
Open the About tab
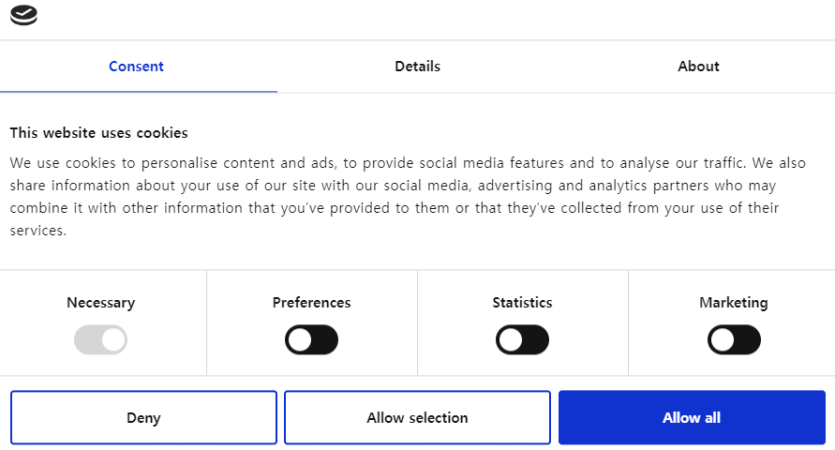coord(698,67)
